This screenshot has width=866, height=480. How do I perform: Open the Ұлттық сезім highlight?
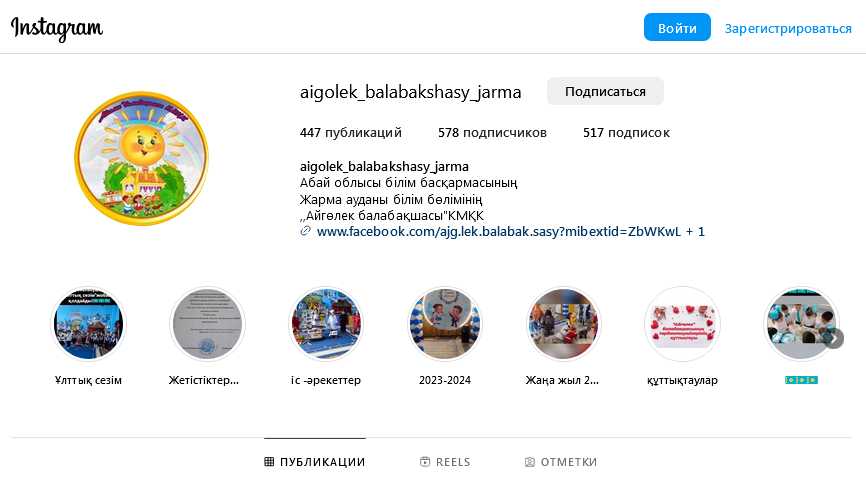click(88, 324)
